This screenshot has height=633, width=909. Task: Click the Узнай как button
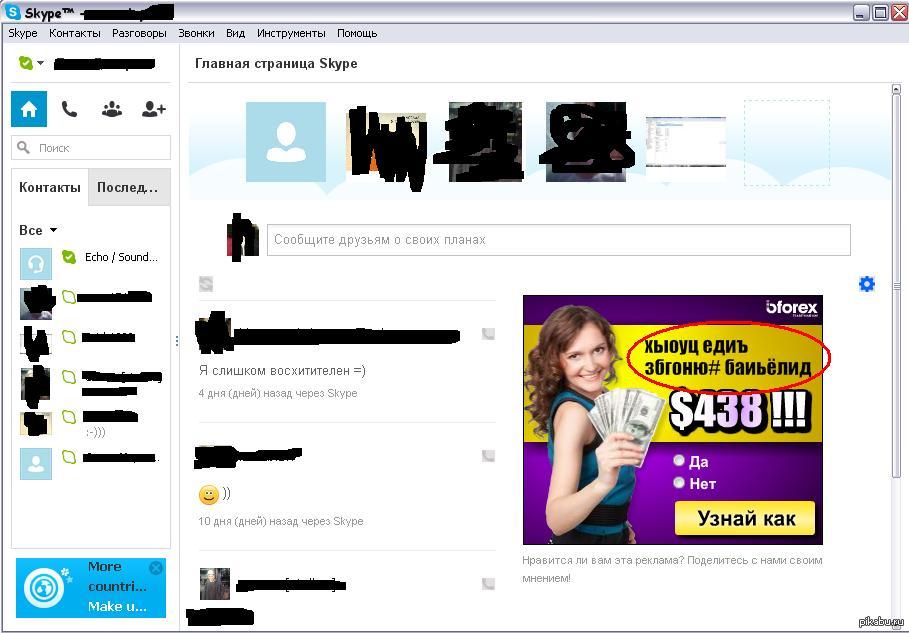click(744, 518)
